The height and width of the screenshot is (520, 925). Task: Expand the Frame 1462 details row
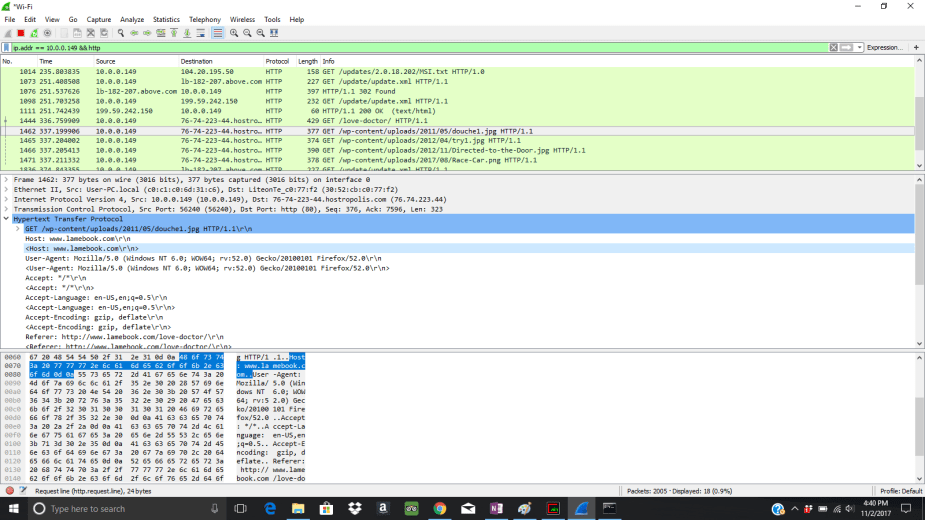(6, 179)
